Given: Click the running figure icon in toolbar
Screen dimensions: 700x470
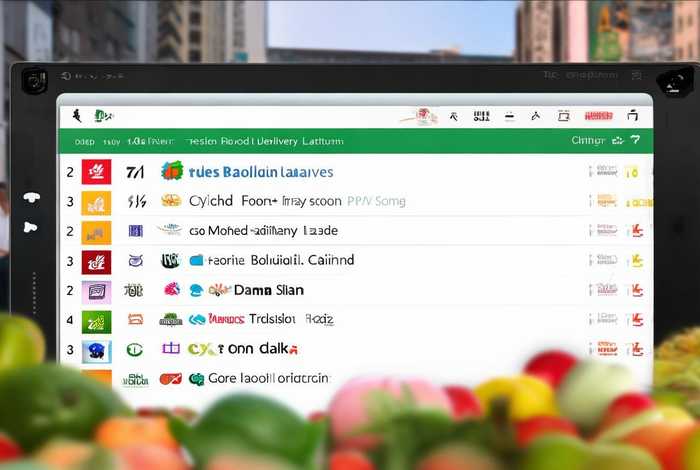Looking at the screenshot, I should click(x=77, y=116).
